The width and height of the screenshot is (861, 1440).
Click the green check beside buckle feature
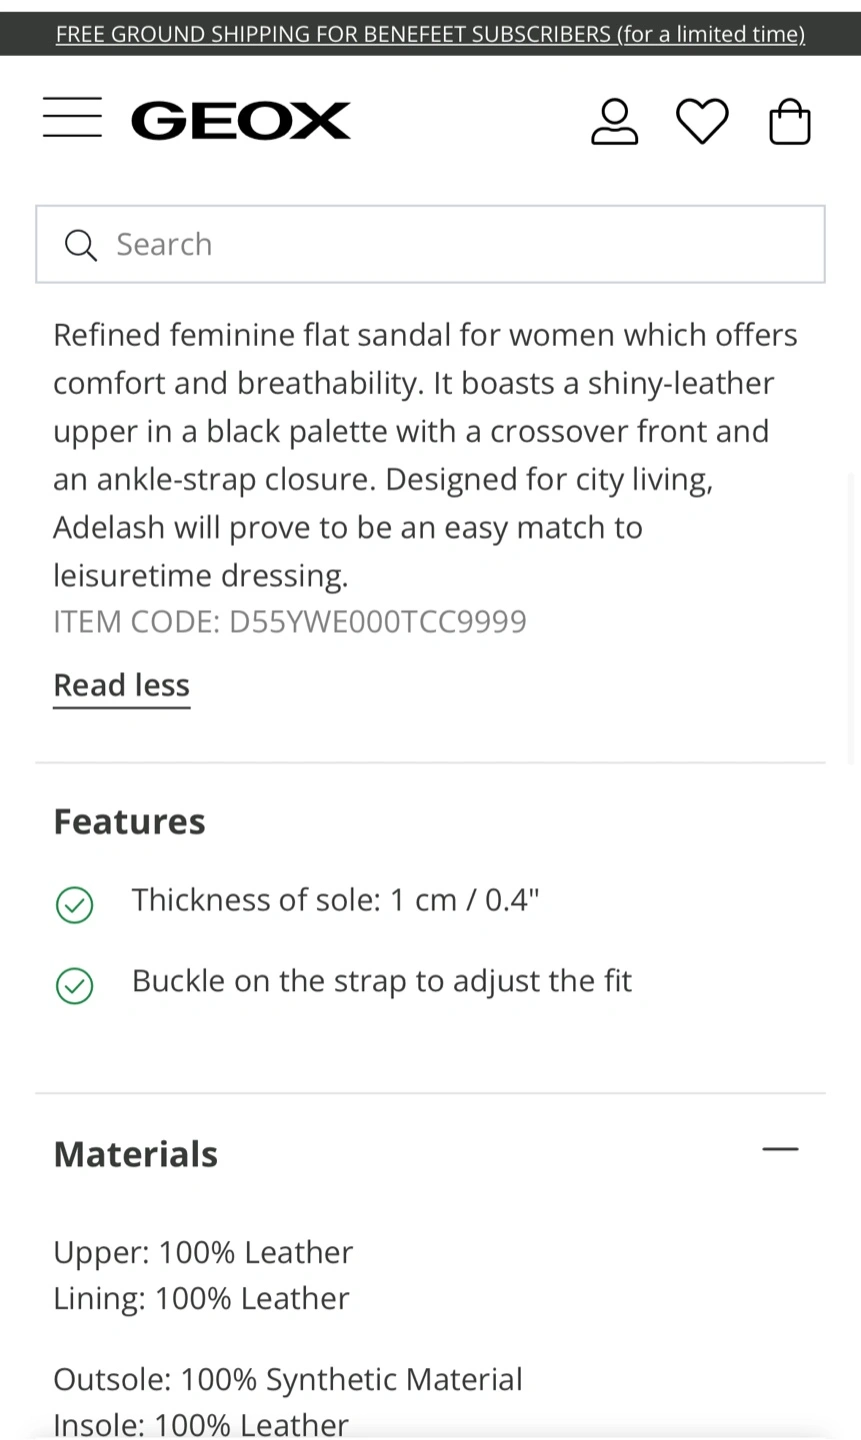(x=75, y=985)
